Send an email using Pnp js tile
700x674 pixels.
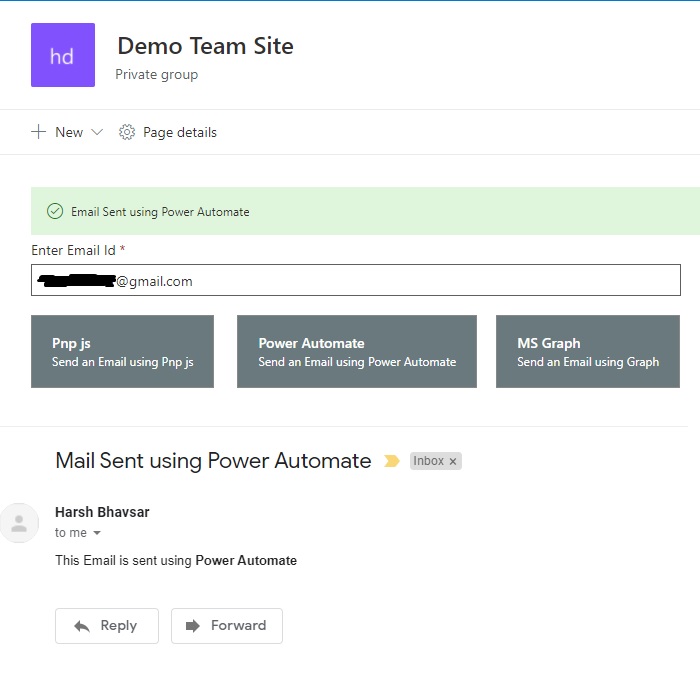[122, 351]
